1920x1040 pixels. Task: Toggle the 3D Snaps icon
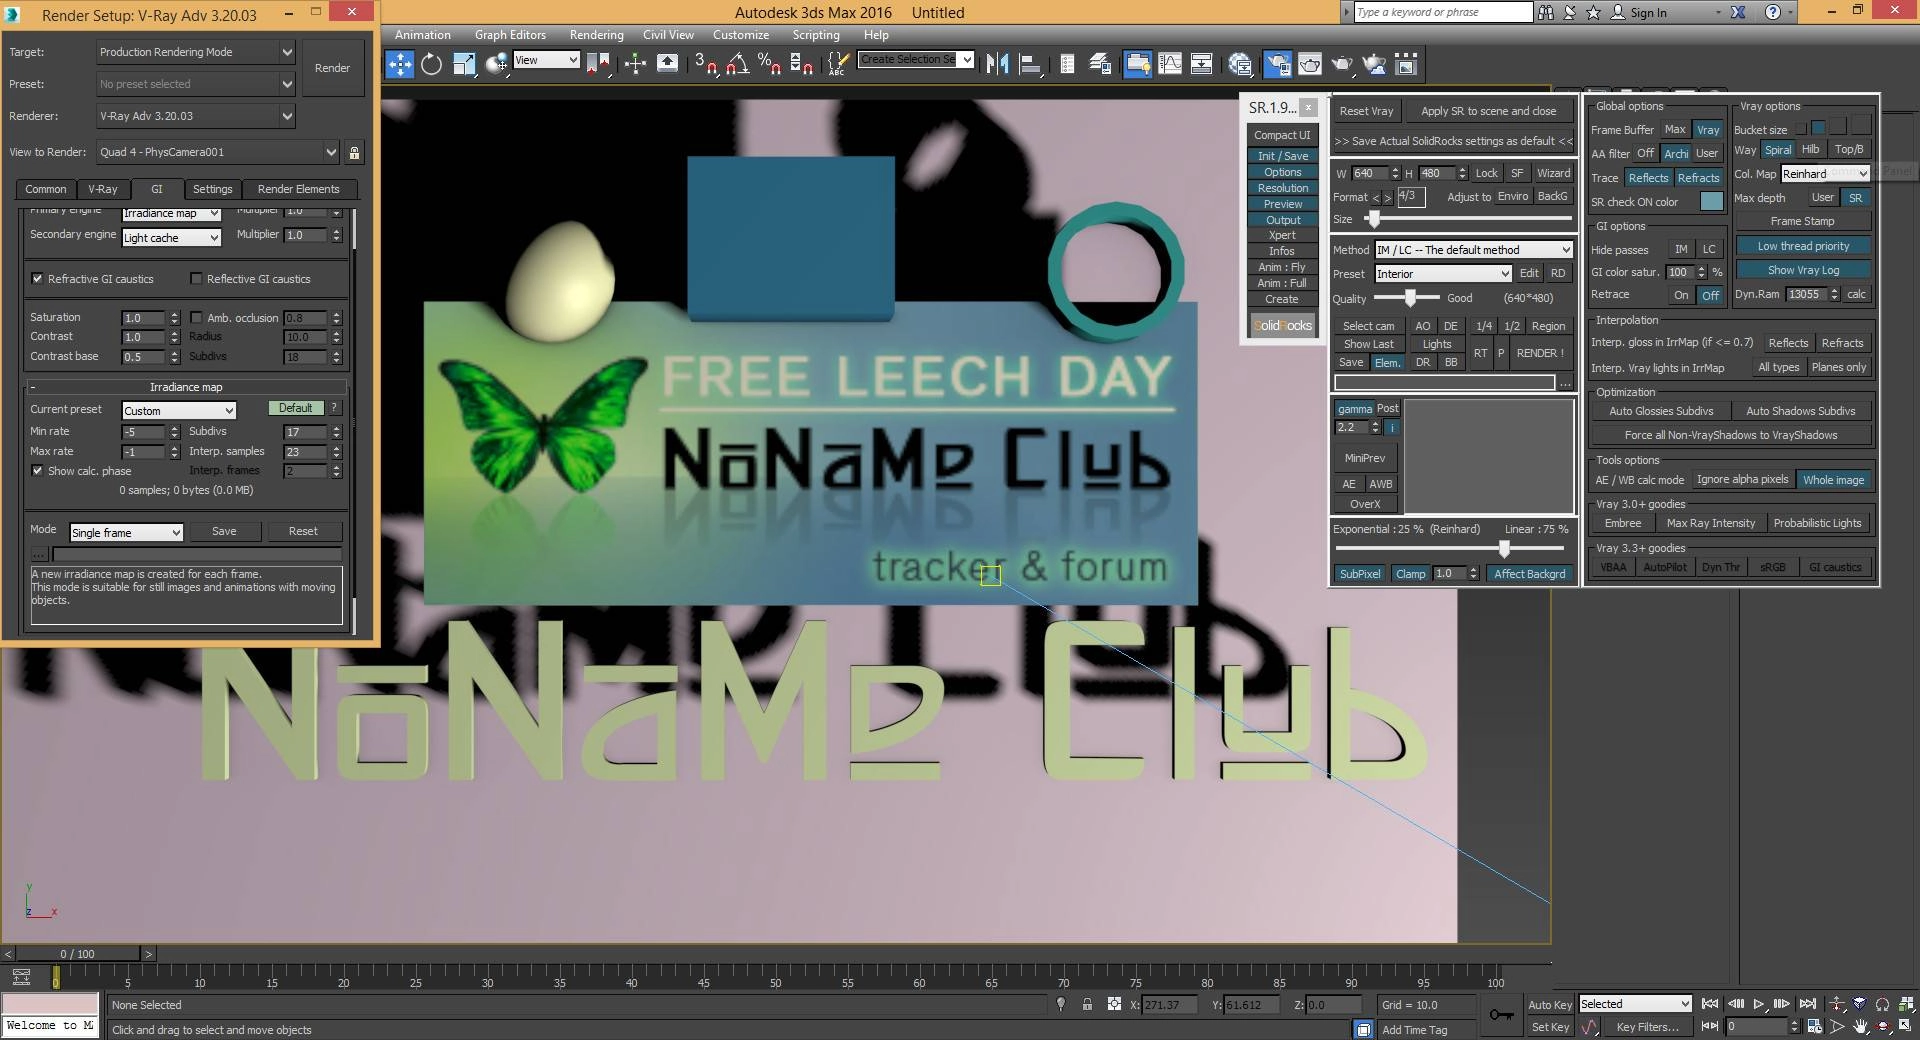tap(705, 64)
